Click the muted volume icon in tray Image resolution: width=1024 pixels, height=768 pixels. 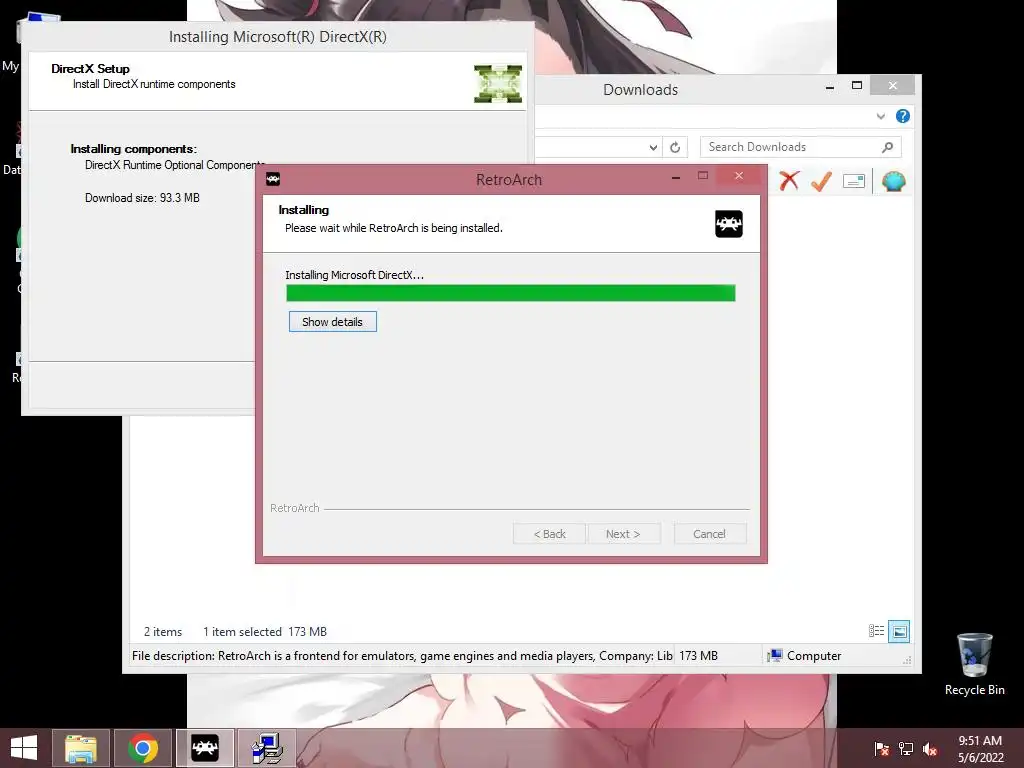tap(930, 749)
